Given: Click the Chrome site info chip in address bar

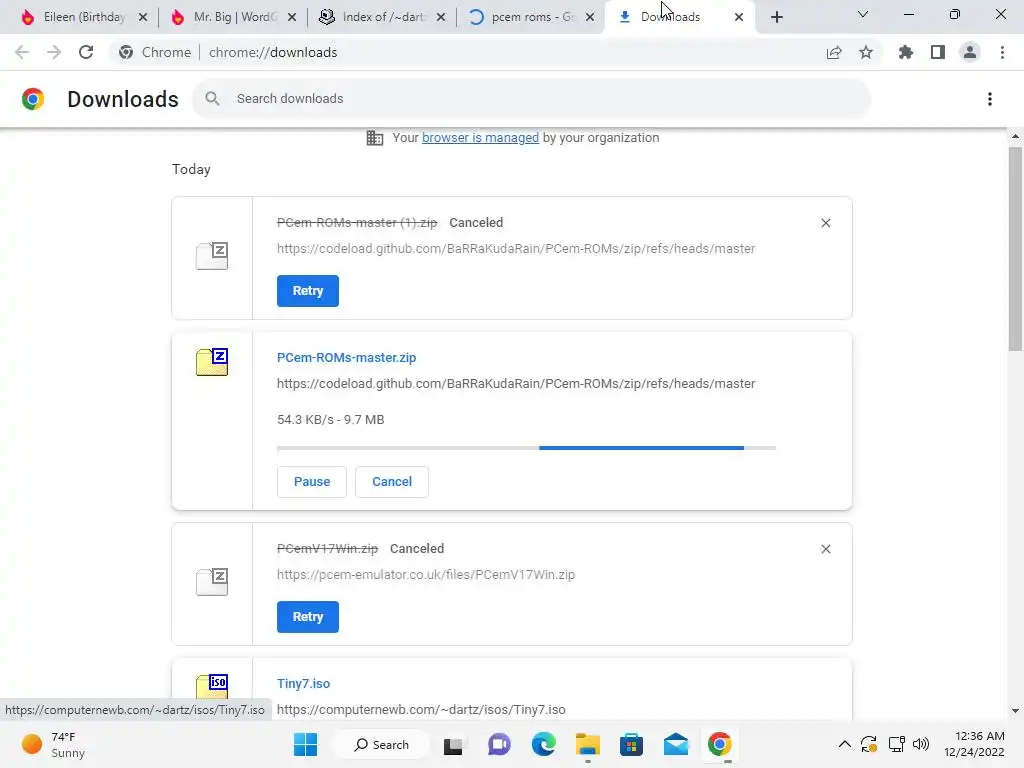Looking at the screenshot, I should [155, 52].
